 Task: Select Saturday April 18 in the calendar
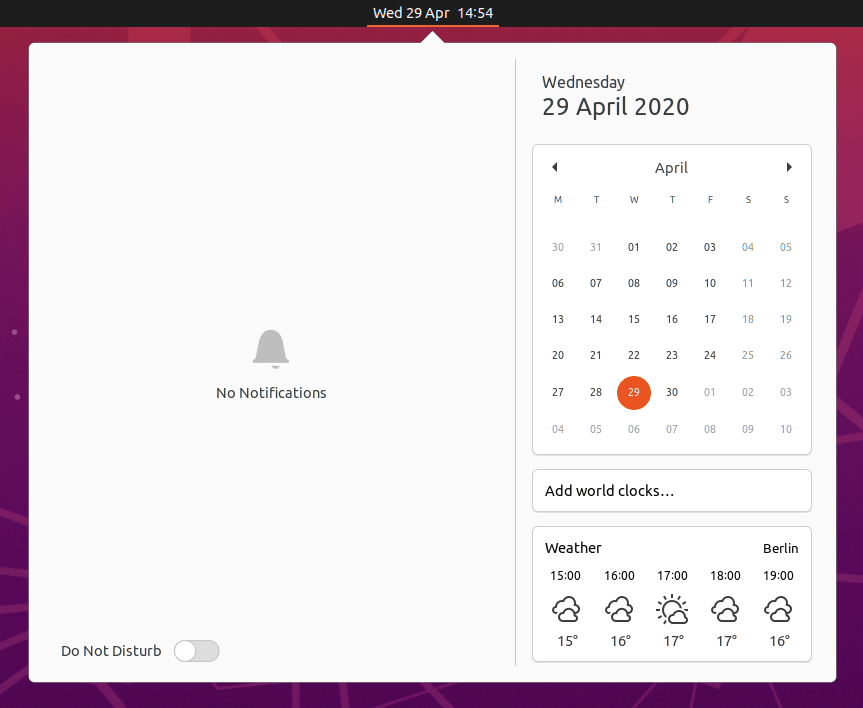tap(748, 319)
